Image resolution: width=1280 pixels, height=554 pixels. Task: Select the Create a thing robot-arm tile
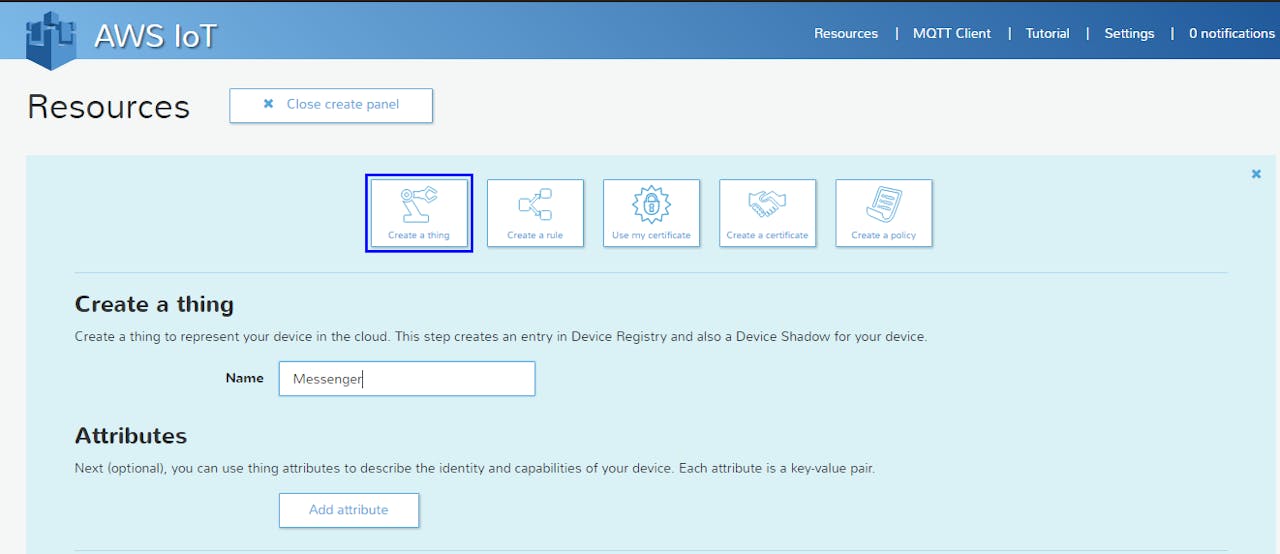click(x=419, y=213)
